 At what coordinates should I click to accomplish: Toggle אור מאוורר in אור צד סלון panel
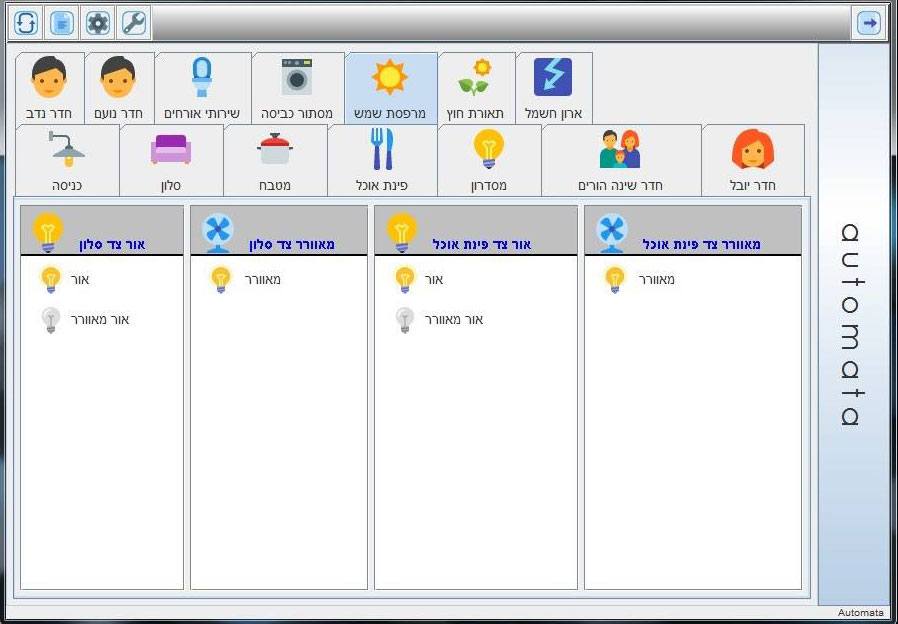pyautogui.click(x=51, y=320)
